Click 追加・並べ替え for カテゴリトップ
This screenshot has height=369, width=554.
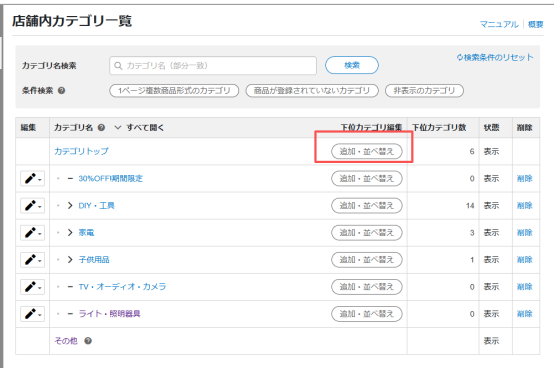(x=367, y=151)
